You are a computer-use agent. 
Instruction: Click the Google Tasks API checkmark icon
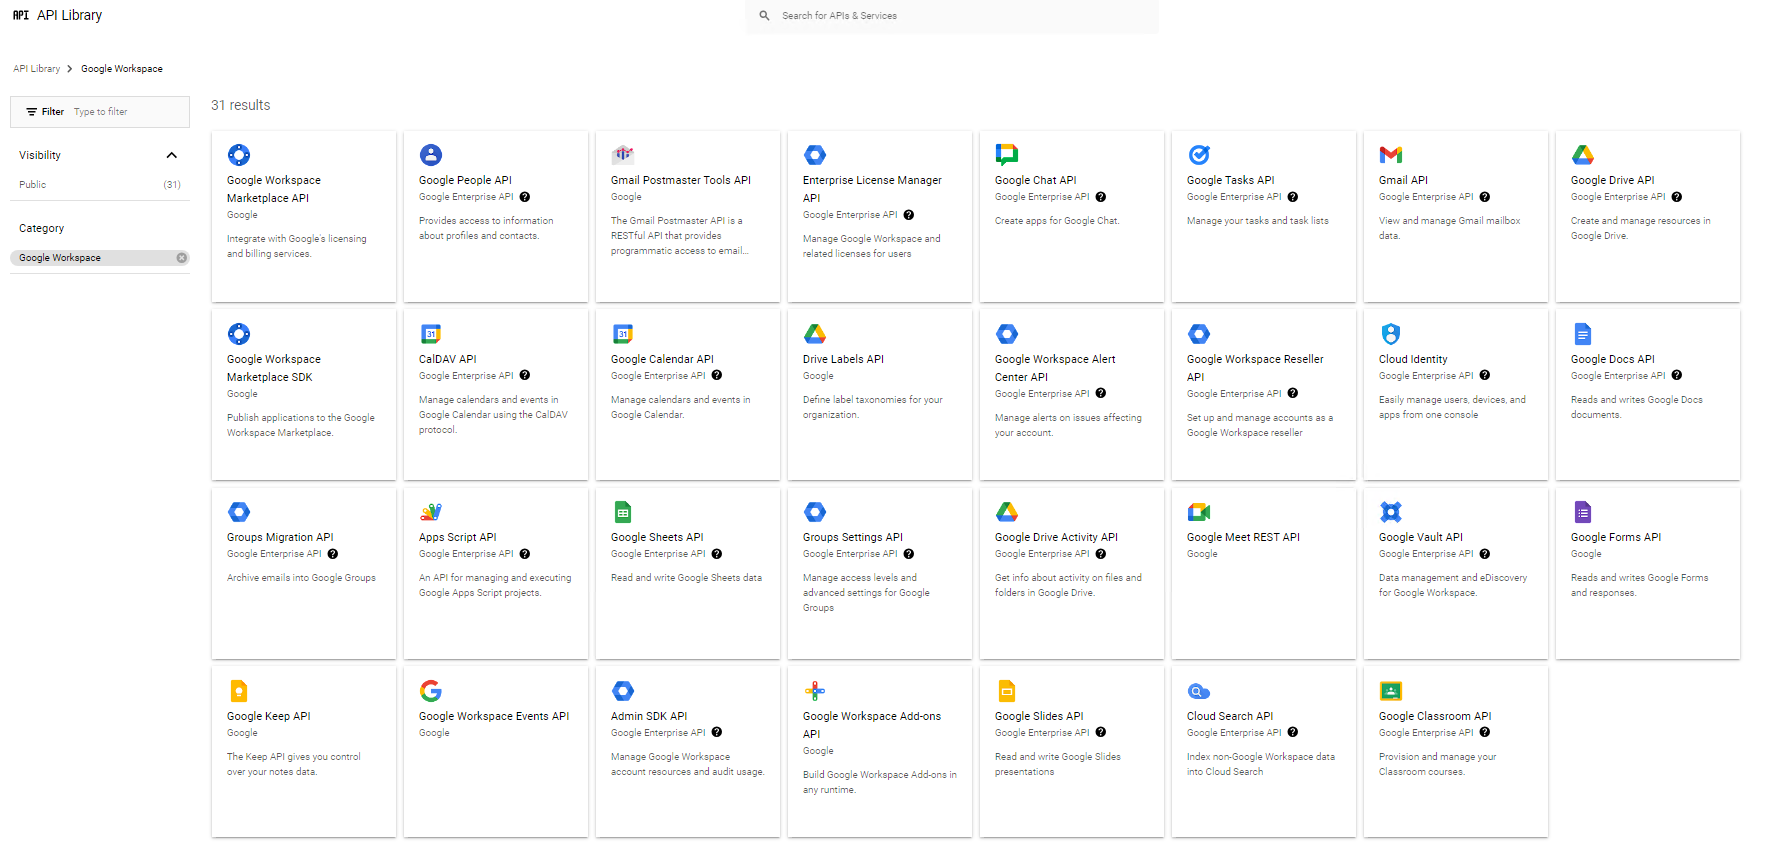click(x=1199, y=155)
